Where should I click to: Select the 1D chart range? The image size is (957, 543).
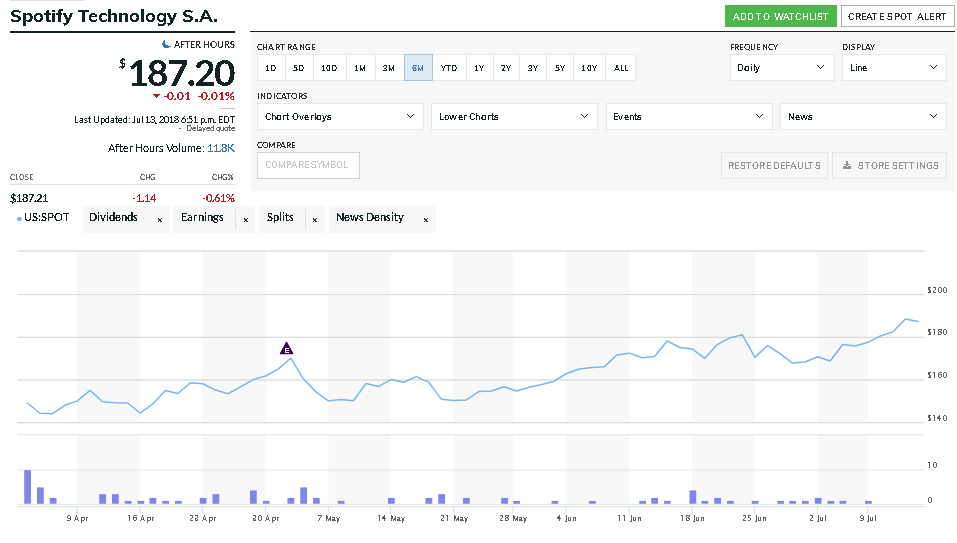coord(271,68)
